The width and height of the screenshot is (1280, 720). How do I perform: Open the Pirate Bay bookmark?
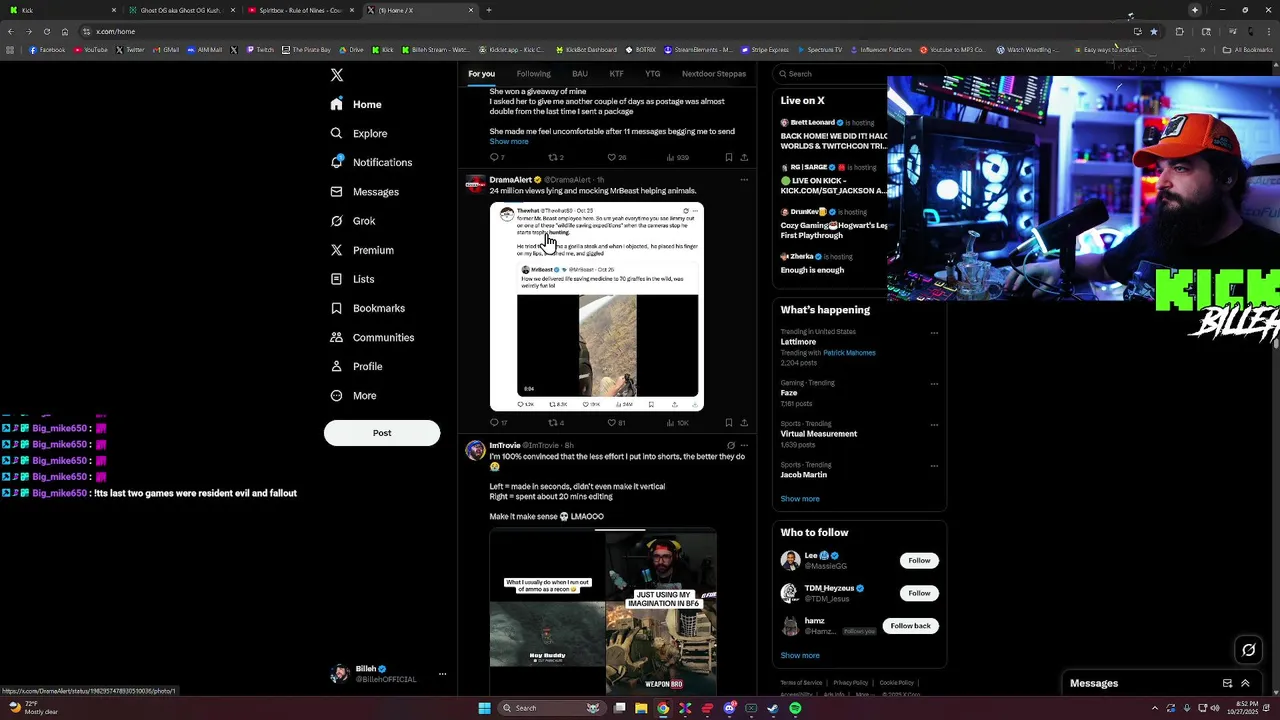[x=306, y=49]
